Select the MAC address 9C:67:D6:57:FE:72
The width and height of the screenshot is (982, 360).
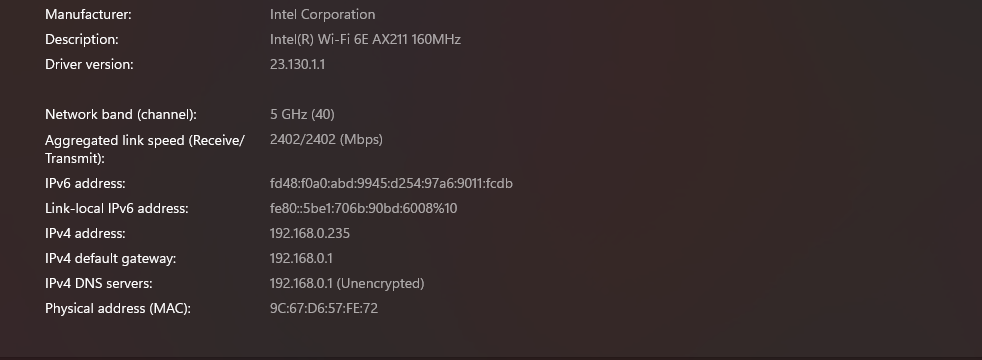click(324, 309)
